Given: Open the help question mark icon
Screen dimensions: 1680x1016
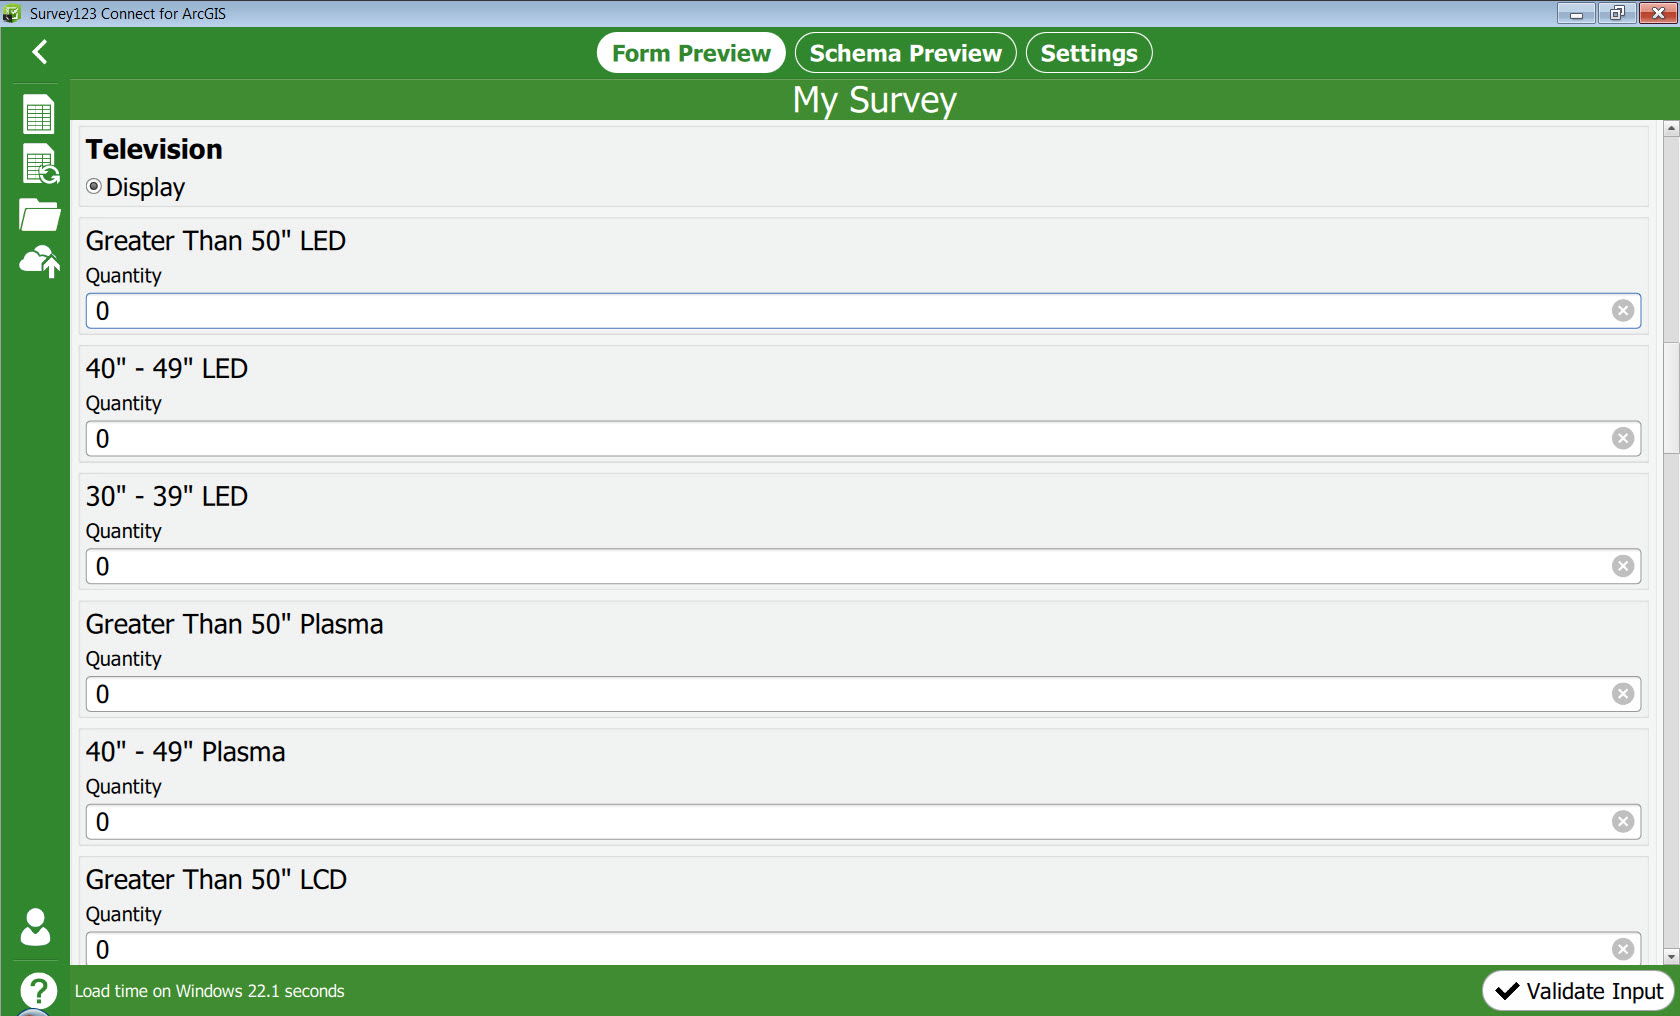Looking at the screenshot, I should tap(38, 991).
